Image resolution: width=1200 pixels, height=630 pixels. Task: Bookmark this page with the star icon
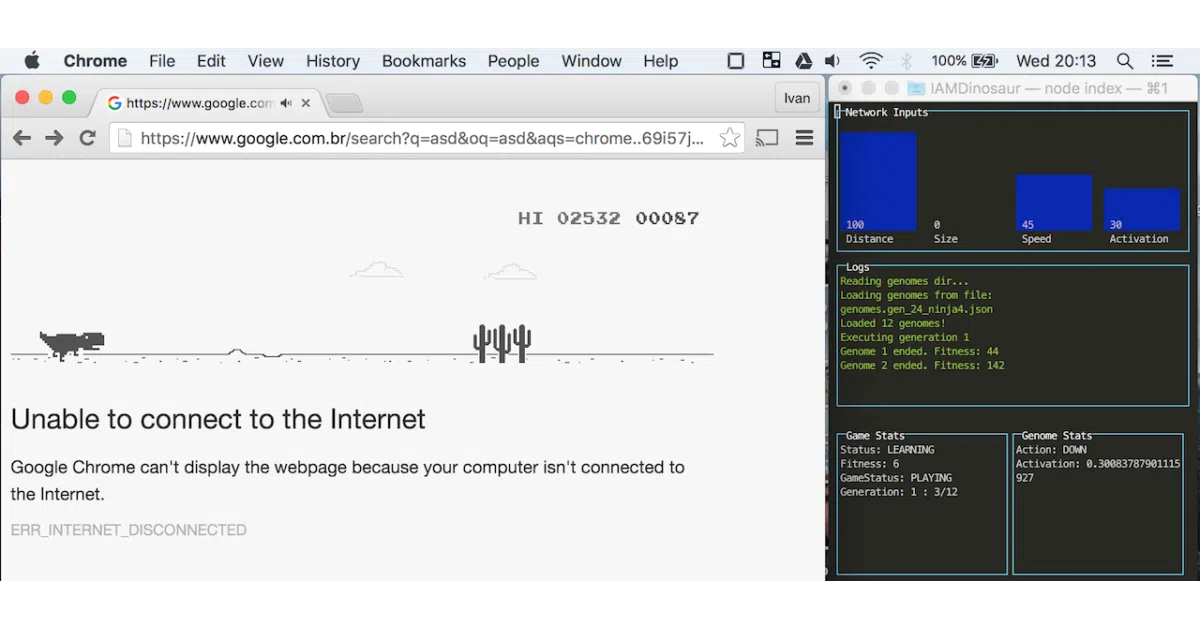(730, 138)
